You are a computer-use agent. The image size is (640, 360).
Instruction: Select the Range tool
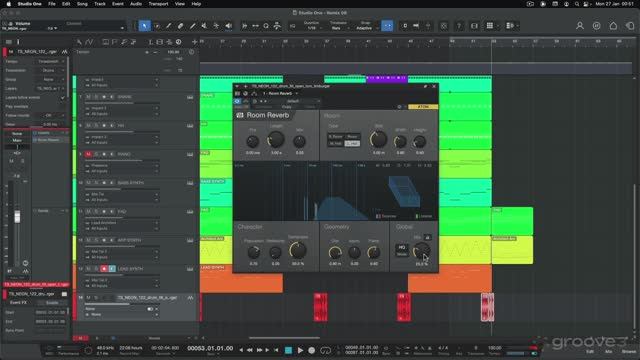(x=157, y=26)
